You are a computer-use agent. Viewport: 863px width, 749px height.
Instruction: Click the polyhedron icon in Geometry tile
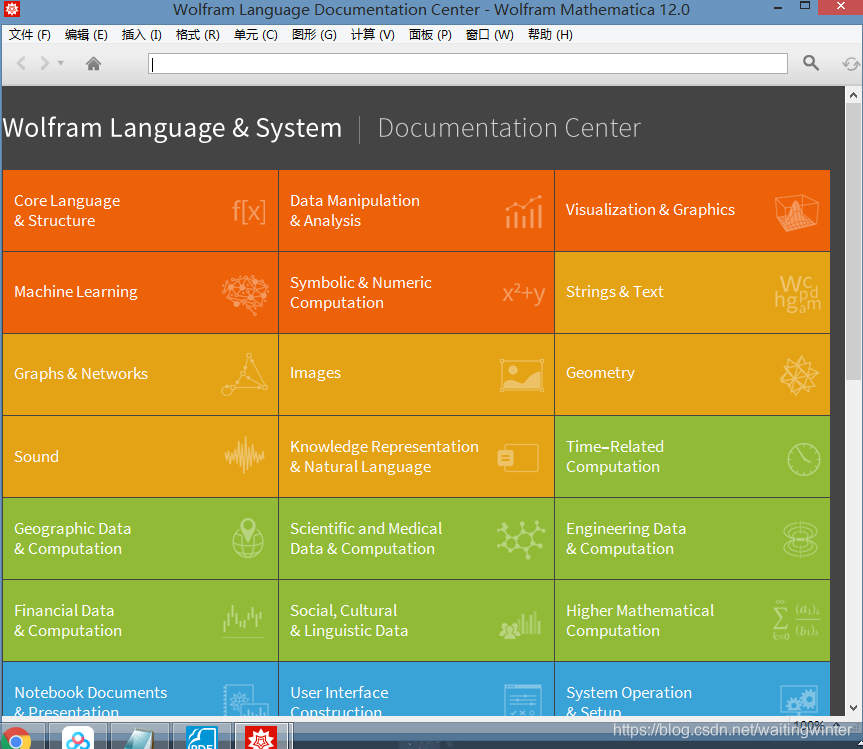click(799, 375)
